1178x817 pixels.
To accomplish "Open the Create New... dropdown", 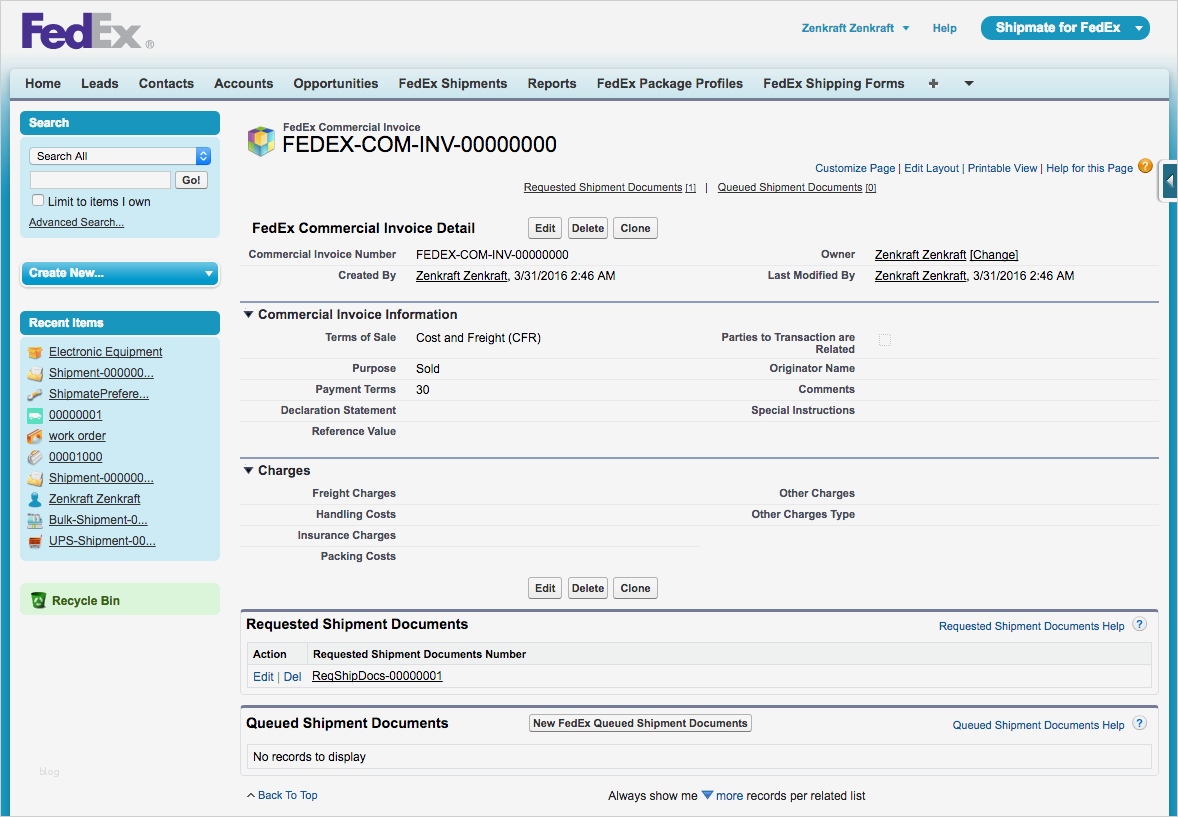I will (x=119, y=273).
